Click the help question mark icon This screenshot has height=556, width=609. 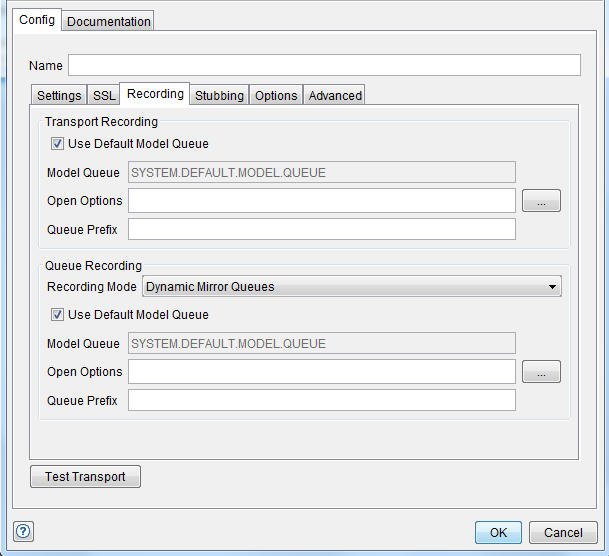pyautogui.click(x=24, y=531)
